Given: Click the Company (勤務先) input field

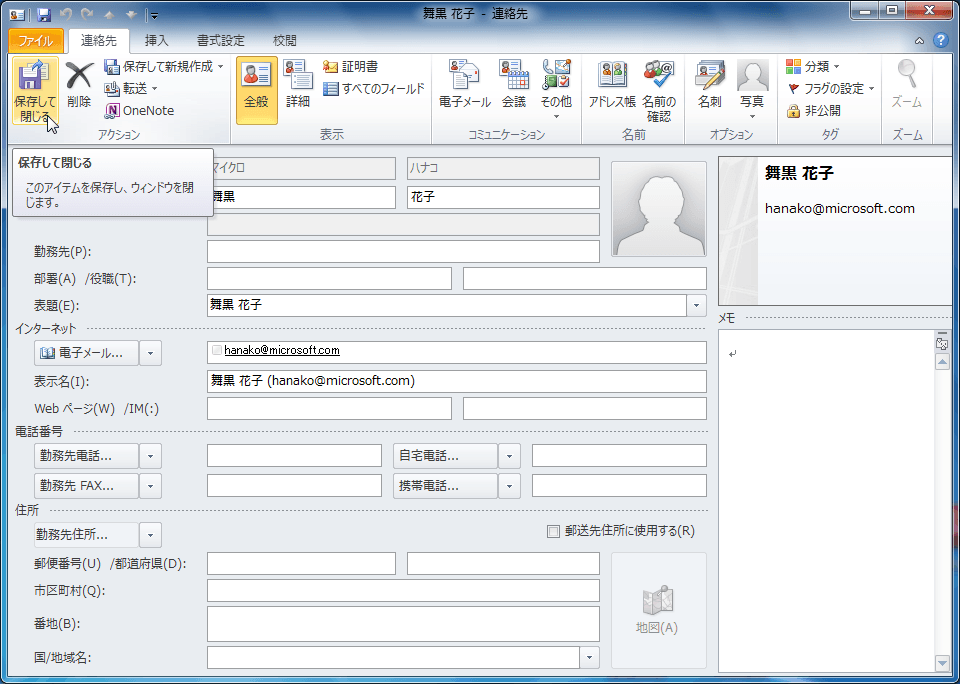Looking at the screenshot, I should (403, 252).
